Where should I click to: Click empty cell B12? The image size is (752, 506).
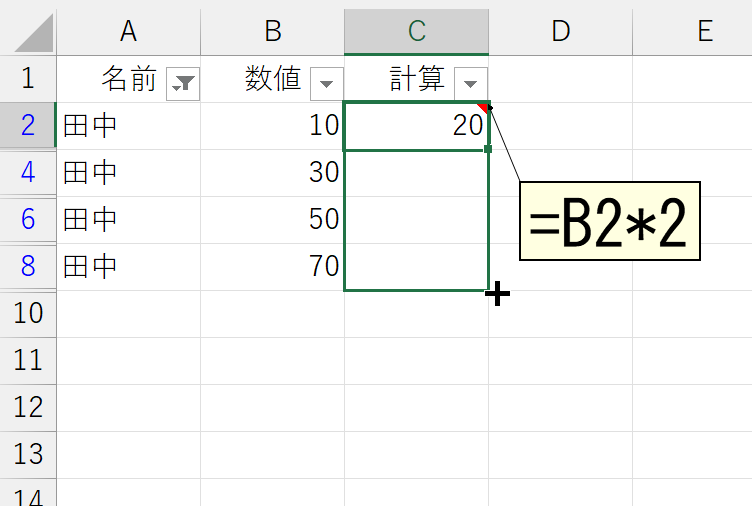click(272, 408)
